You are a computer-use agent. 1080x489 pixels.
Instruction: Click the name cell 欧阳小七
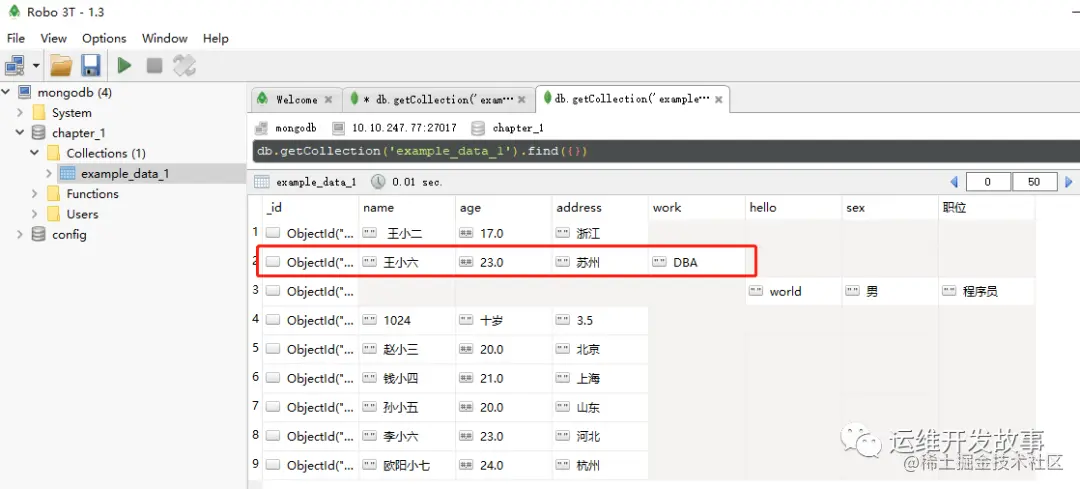click(x=406, y=465)
